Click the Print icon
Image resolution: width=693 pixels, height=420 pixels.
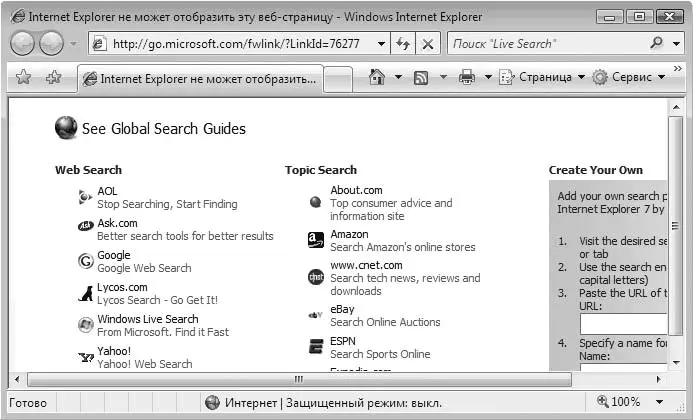[467, 77]
